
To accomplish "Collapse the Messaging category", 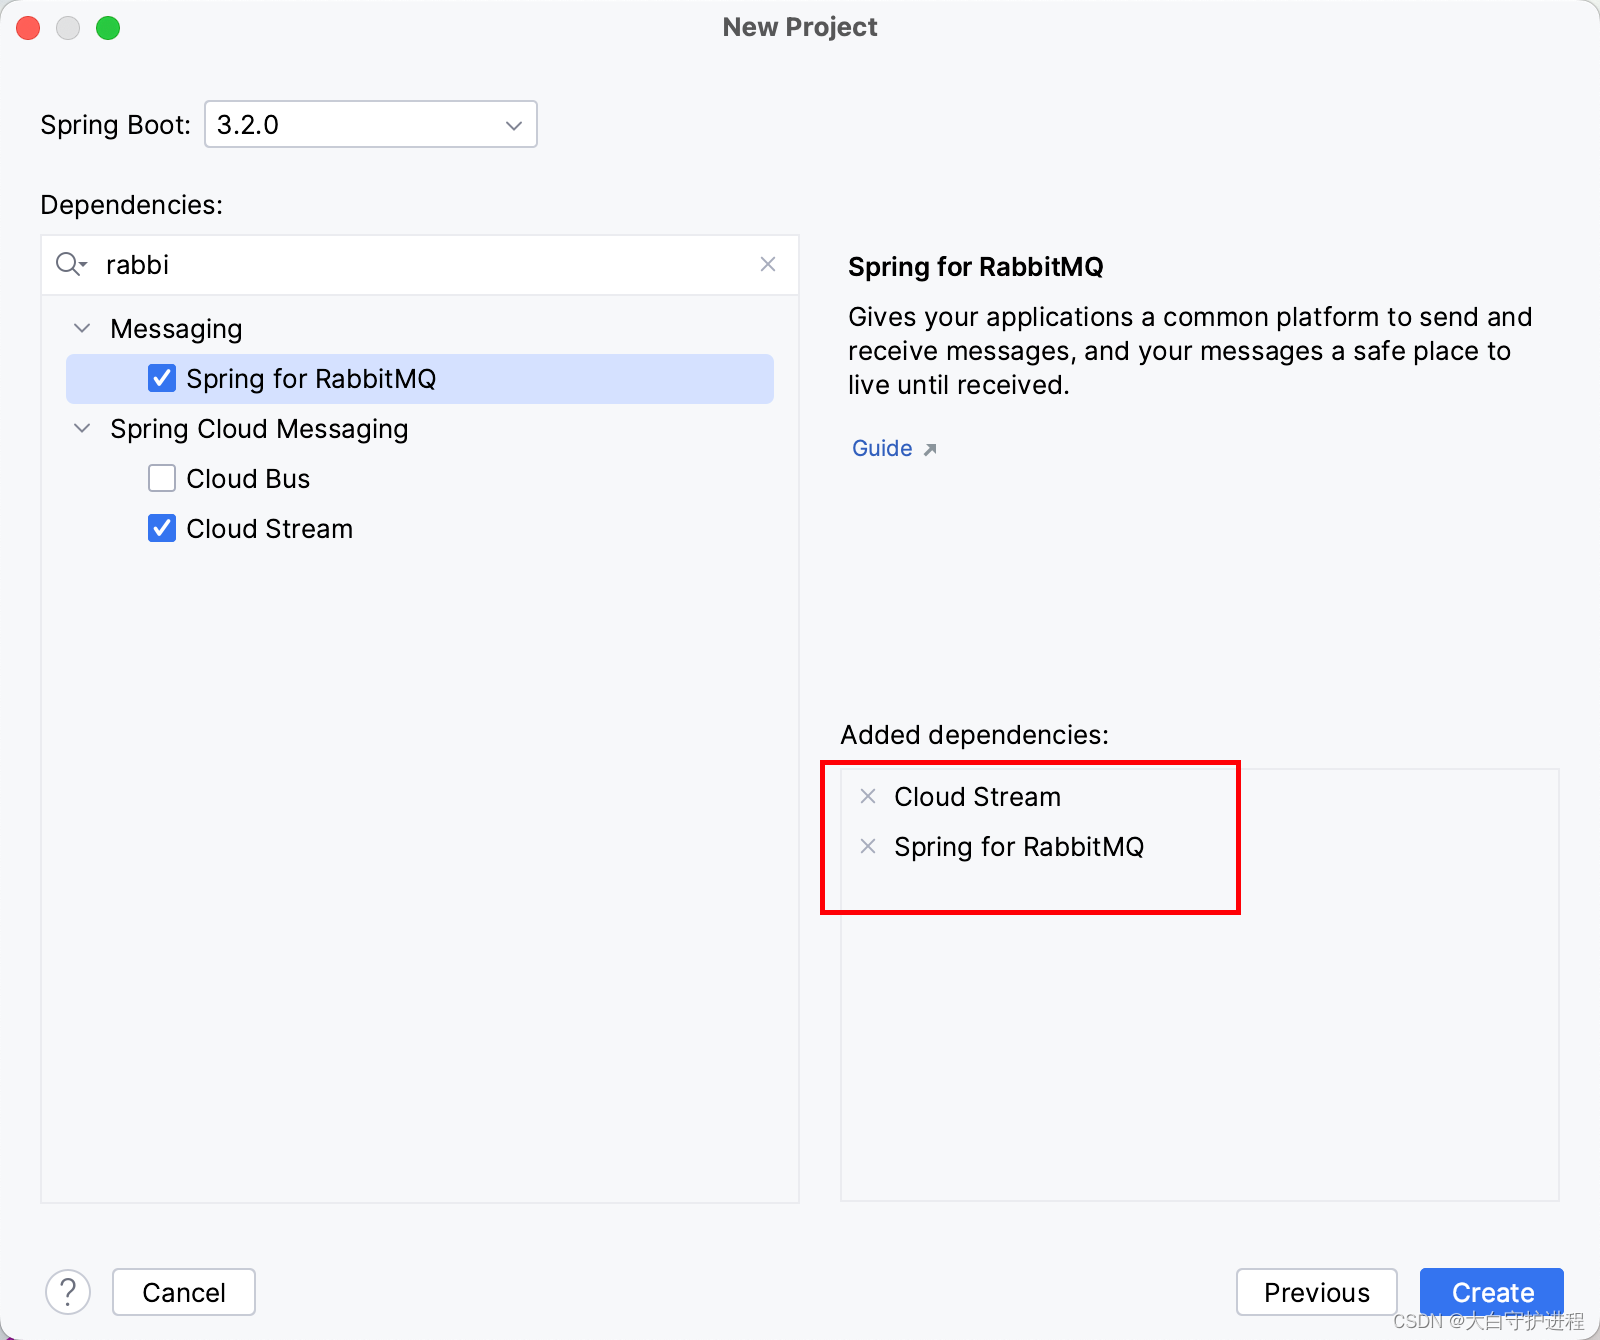I will pyautogui.click(x=82, y=328).
